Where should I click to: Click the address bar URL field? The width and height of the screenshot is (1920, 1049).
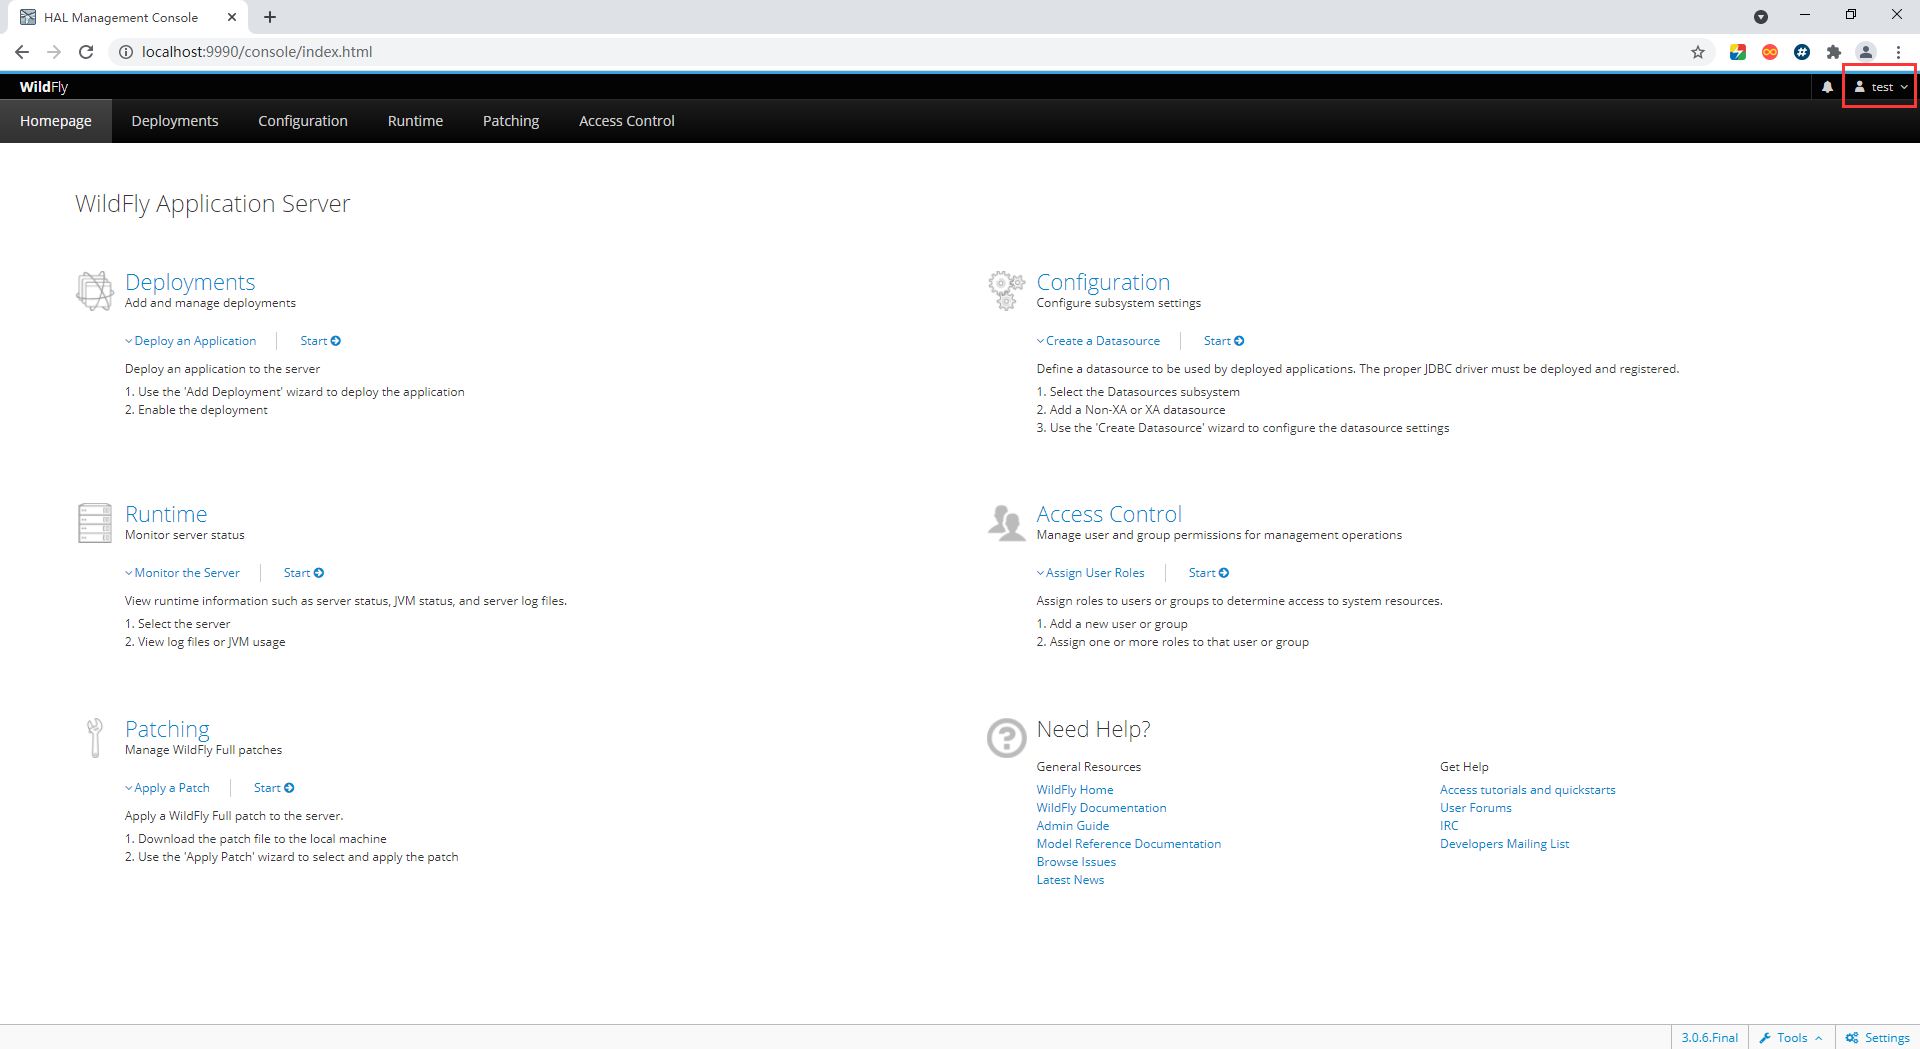pos(900,52)
